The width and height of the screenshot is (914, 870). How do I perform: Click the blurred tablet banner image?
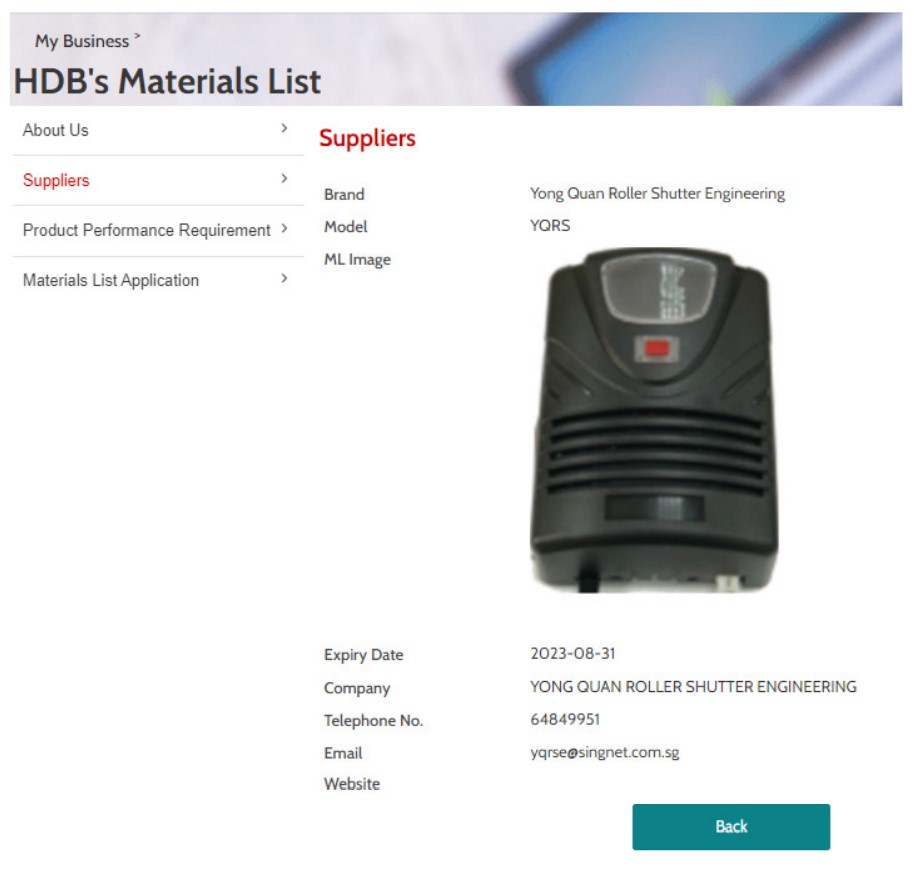699,58
